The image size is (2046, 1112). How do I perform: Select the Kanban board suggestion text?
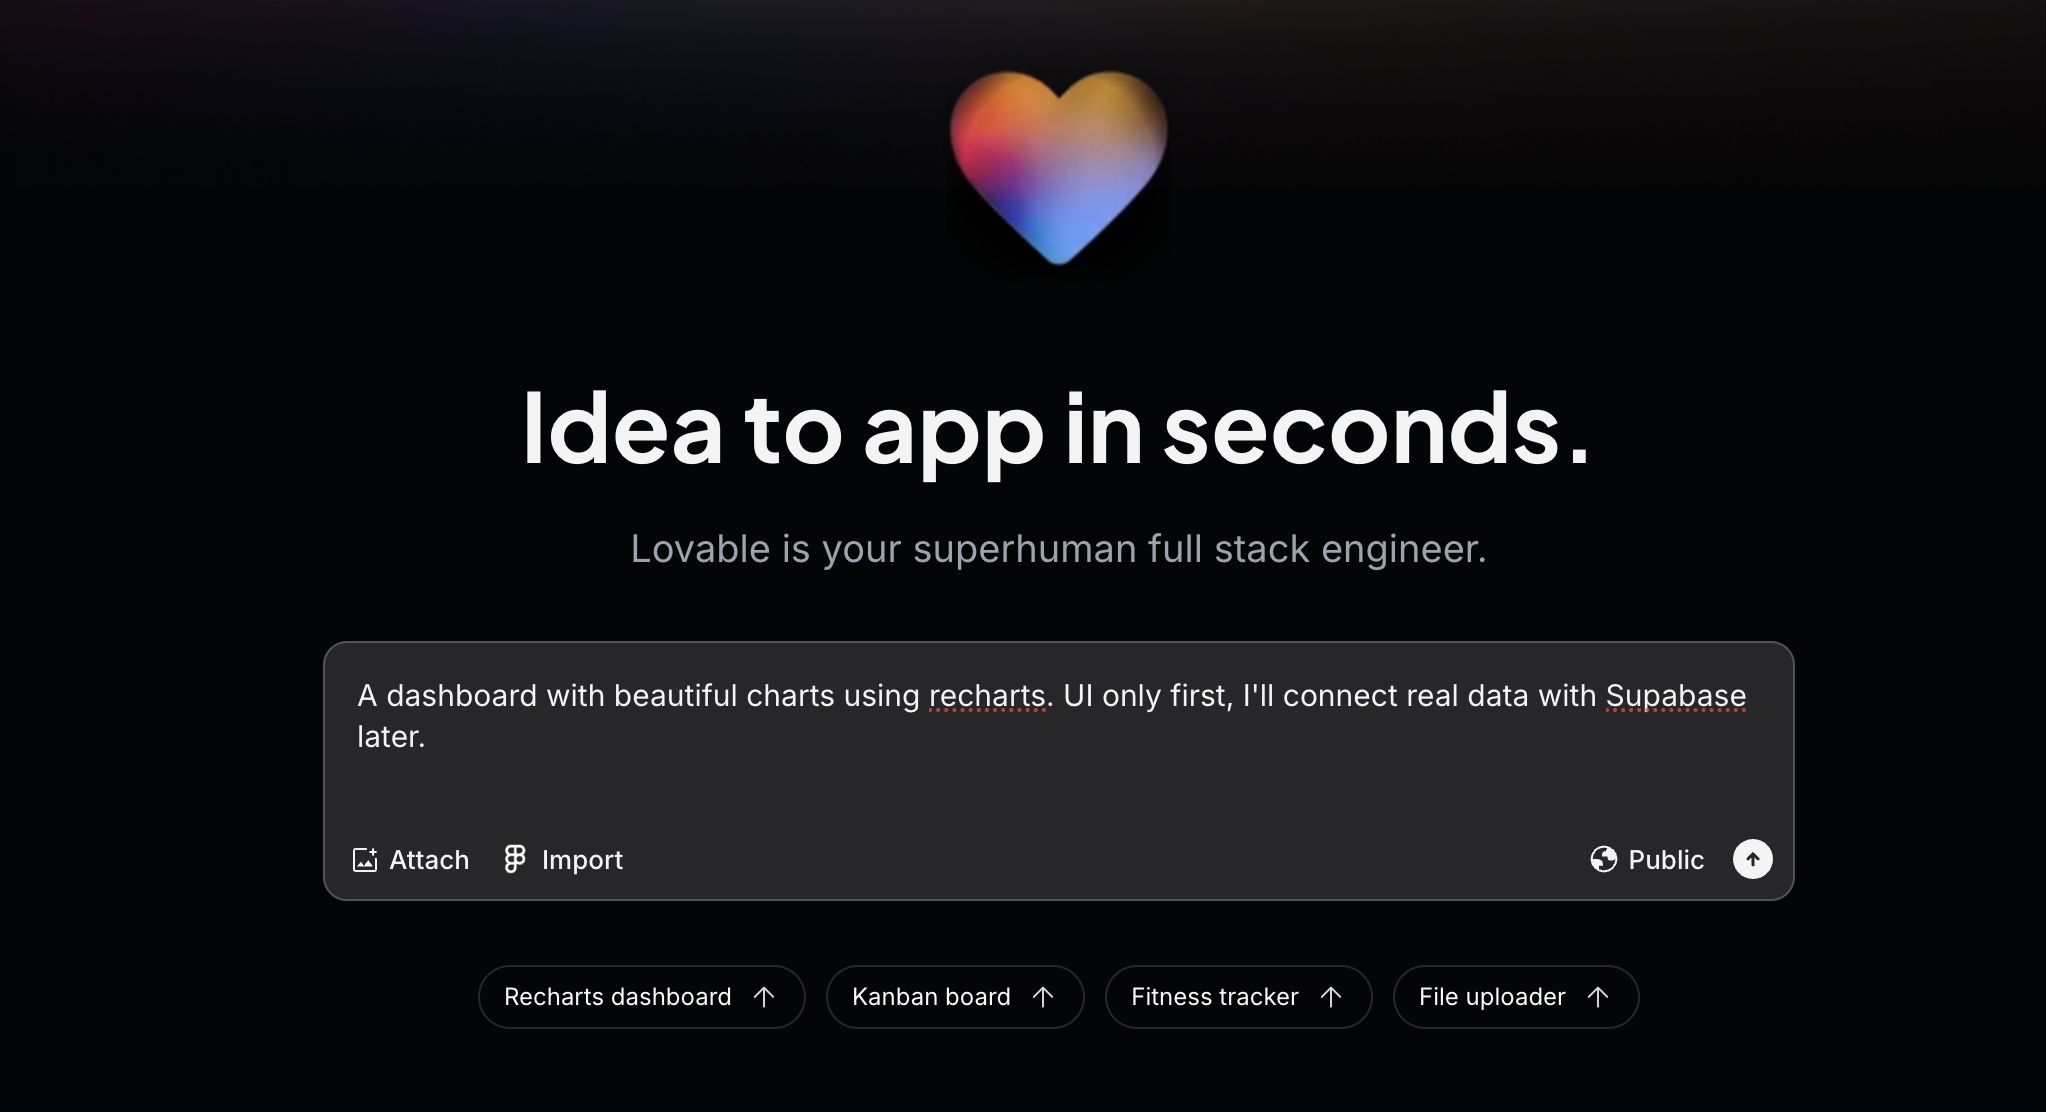click(x=931, y=997)
